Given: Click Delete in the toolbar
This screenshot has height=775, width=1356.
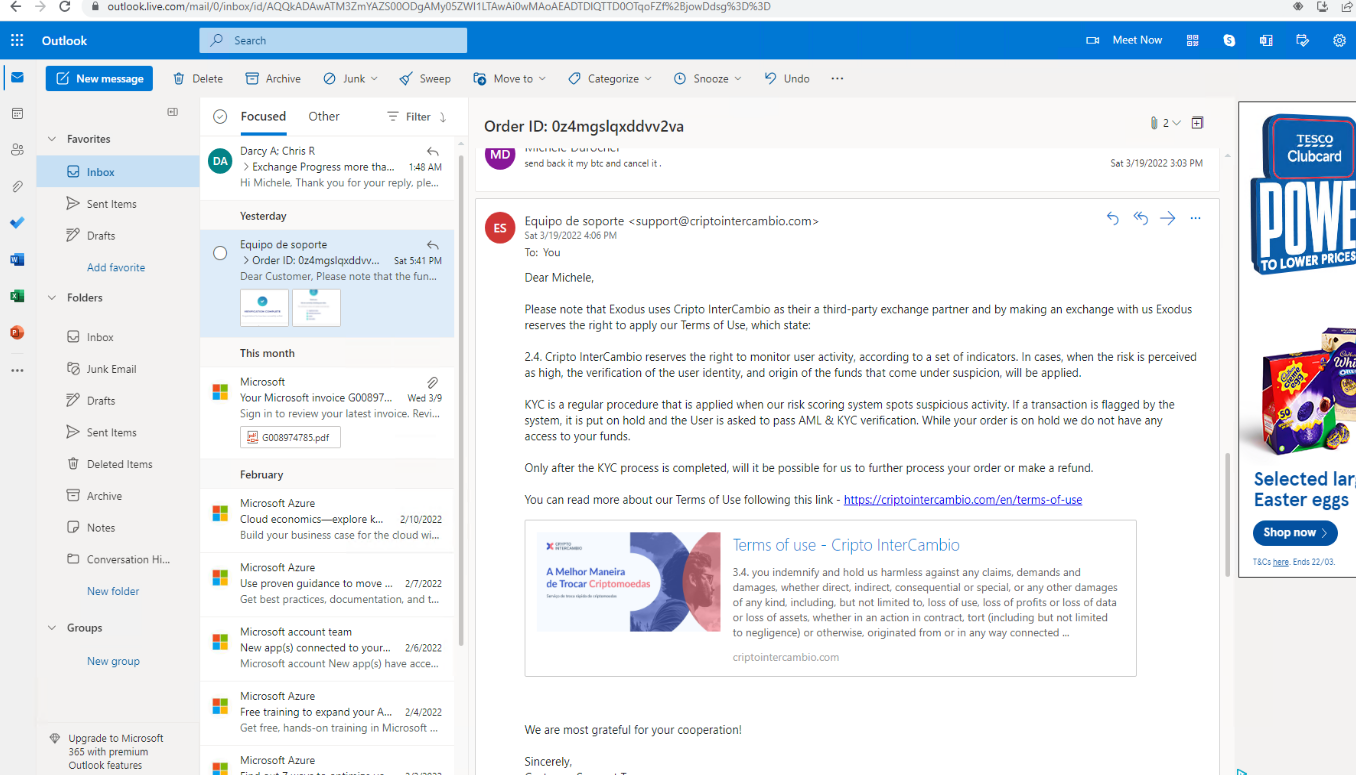Looking at the screenshot, I should point(198,79).
